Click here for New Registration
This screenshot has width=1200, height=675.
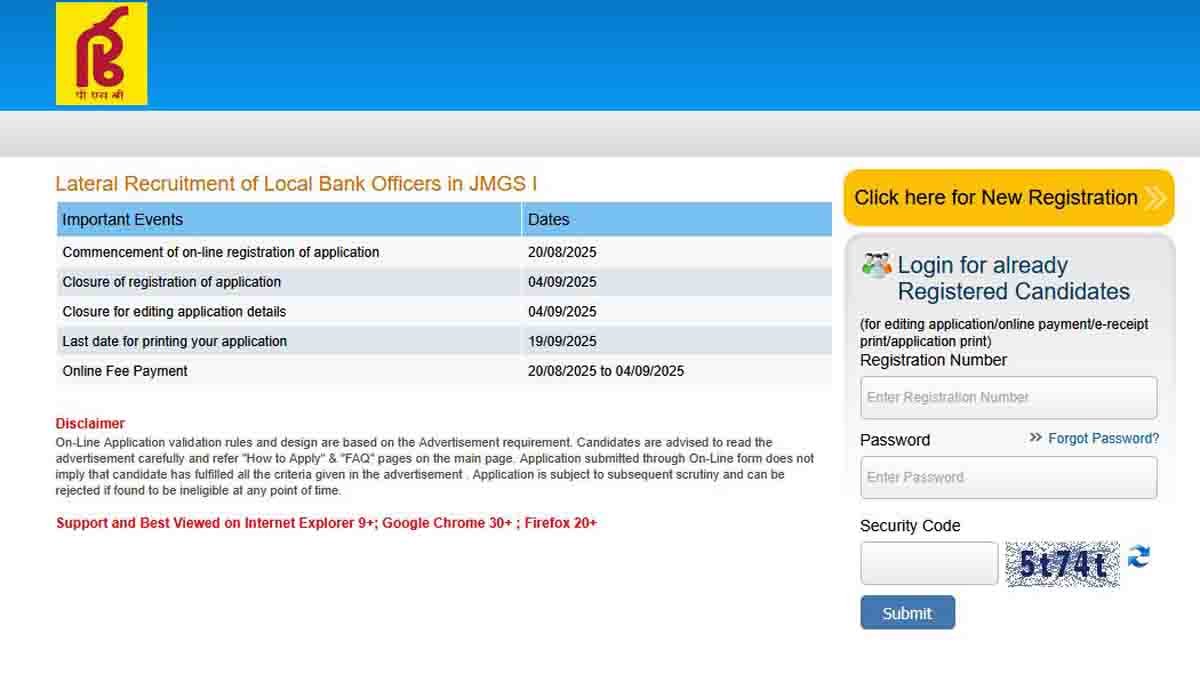pos(996,198)
